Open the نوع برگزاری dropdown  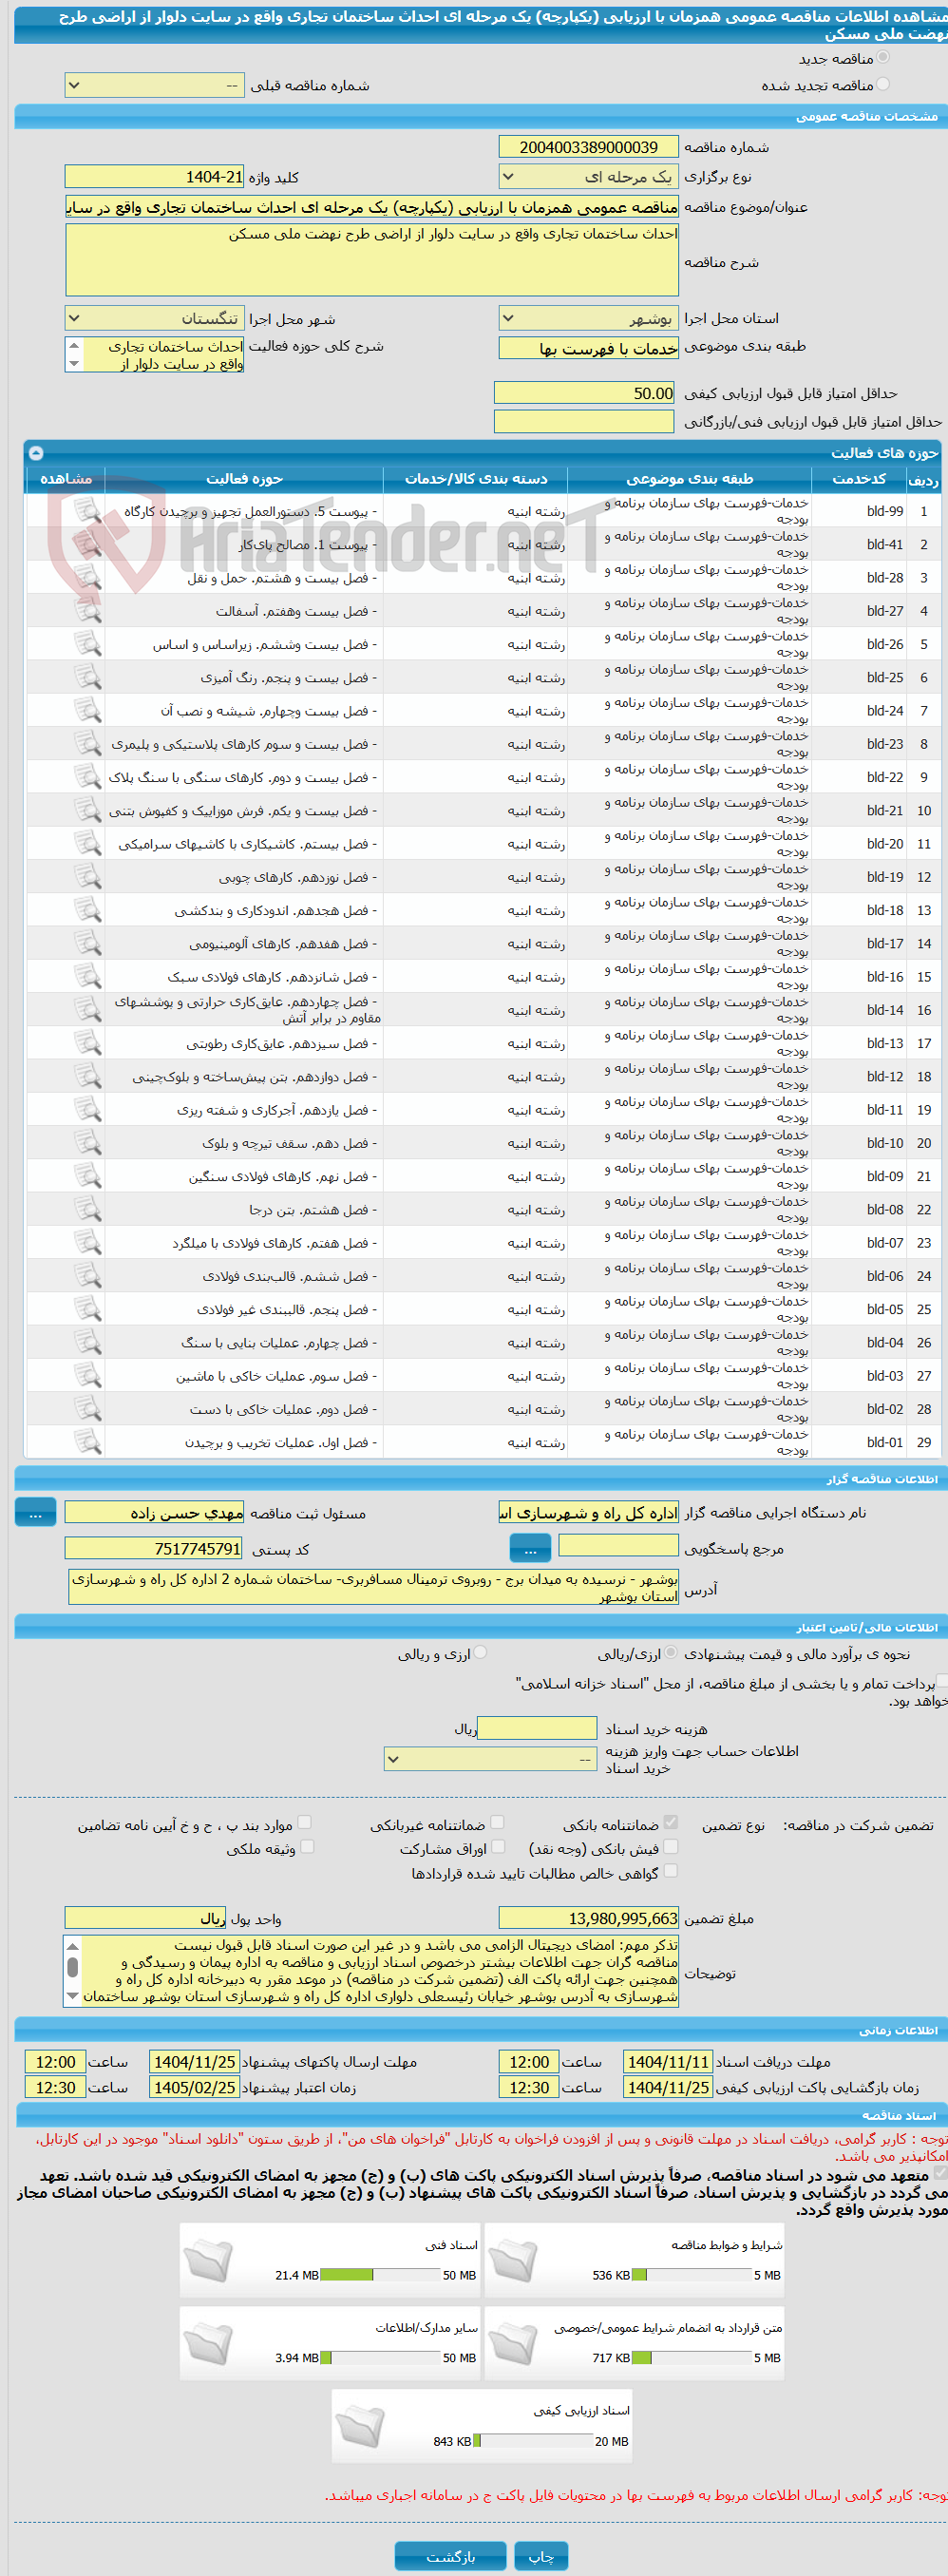[589, 177]
